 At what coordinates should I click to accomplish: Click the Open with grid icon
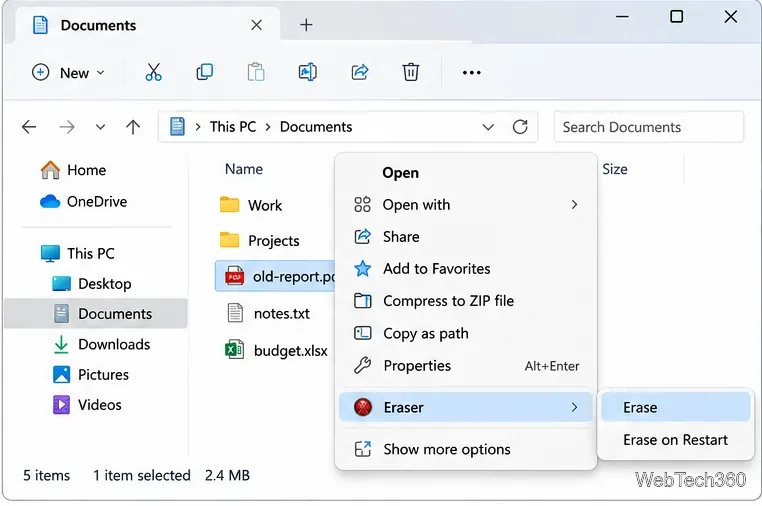click(363, 205)
